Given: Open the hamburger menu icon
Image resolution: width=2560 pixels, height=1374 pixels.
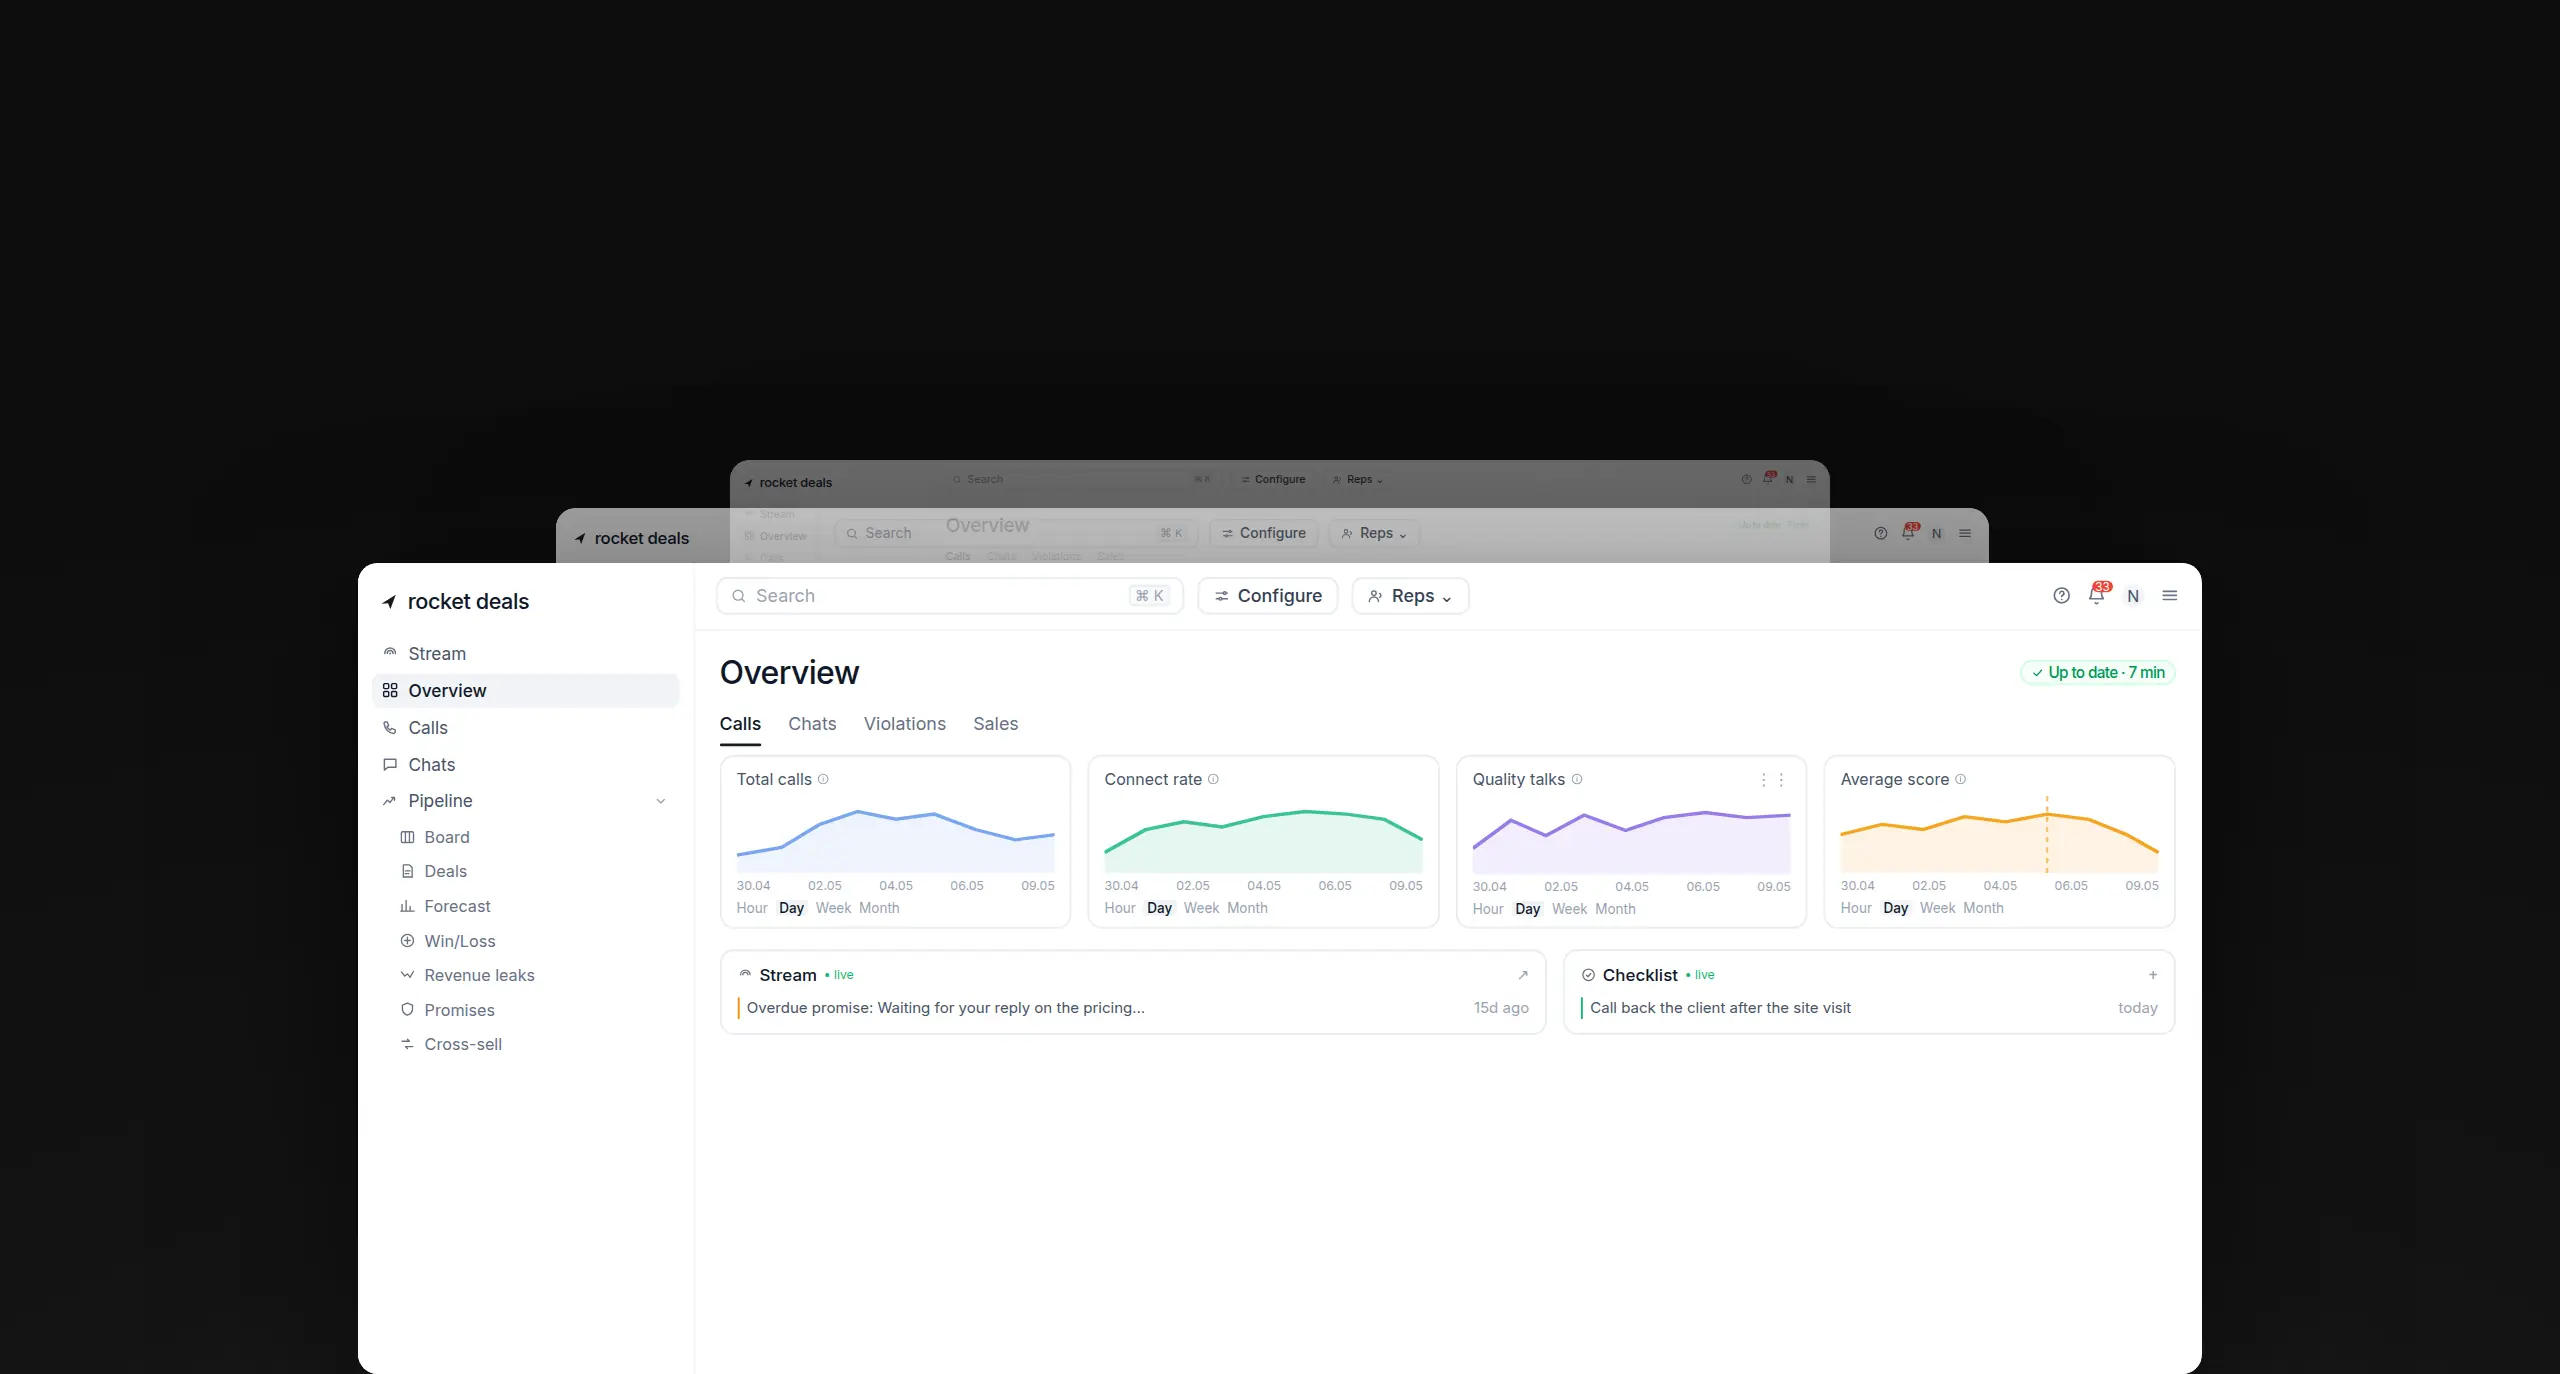Looking at the screenshot, I should 2170,596.
